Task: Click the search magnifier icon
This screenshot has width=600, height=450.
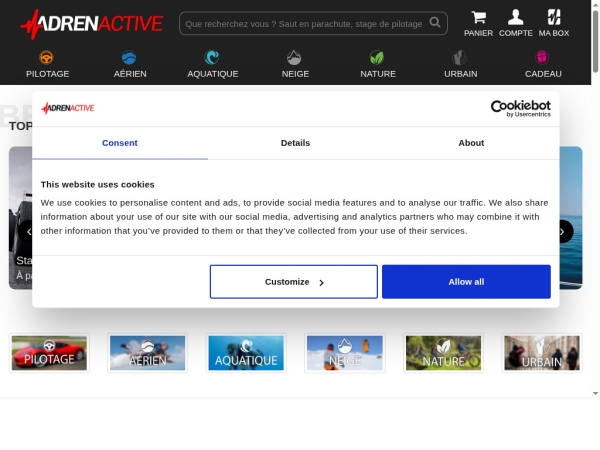Action: pyautogui.click(x=435, y=23)
